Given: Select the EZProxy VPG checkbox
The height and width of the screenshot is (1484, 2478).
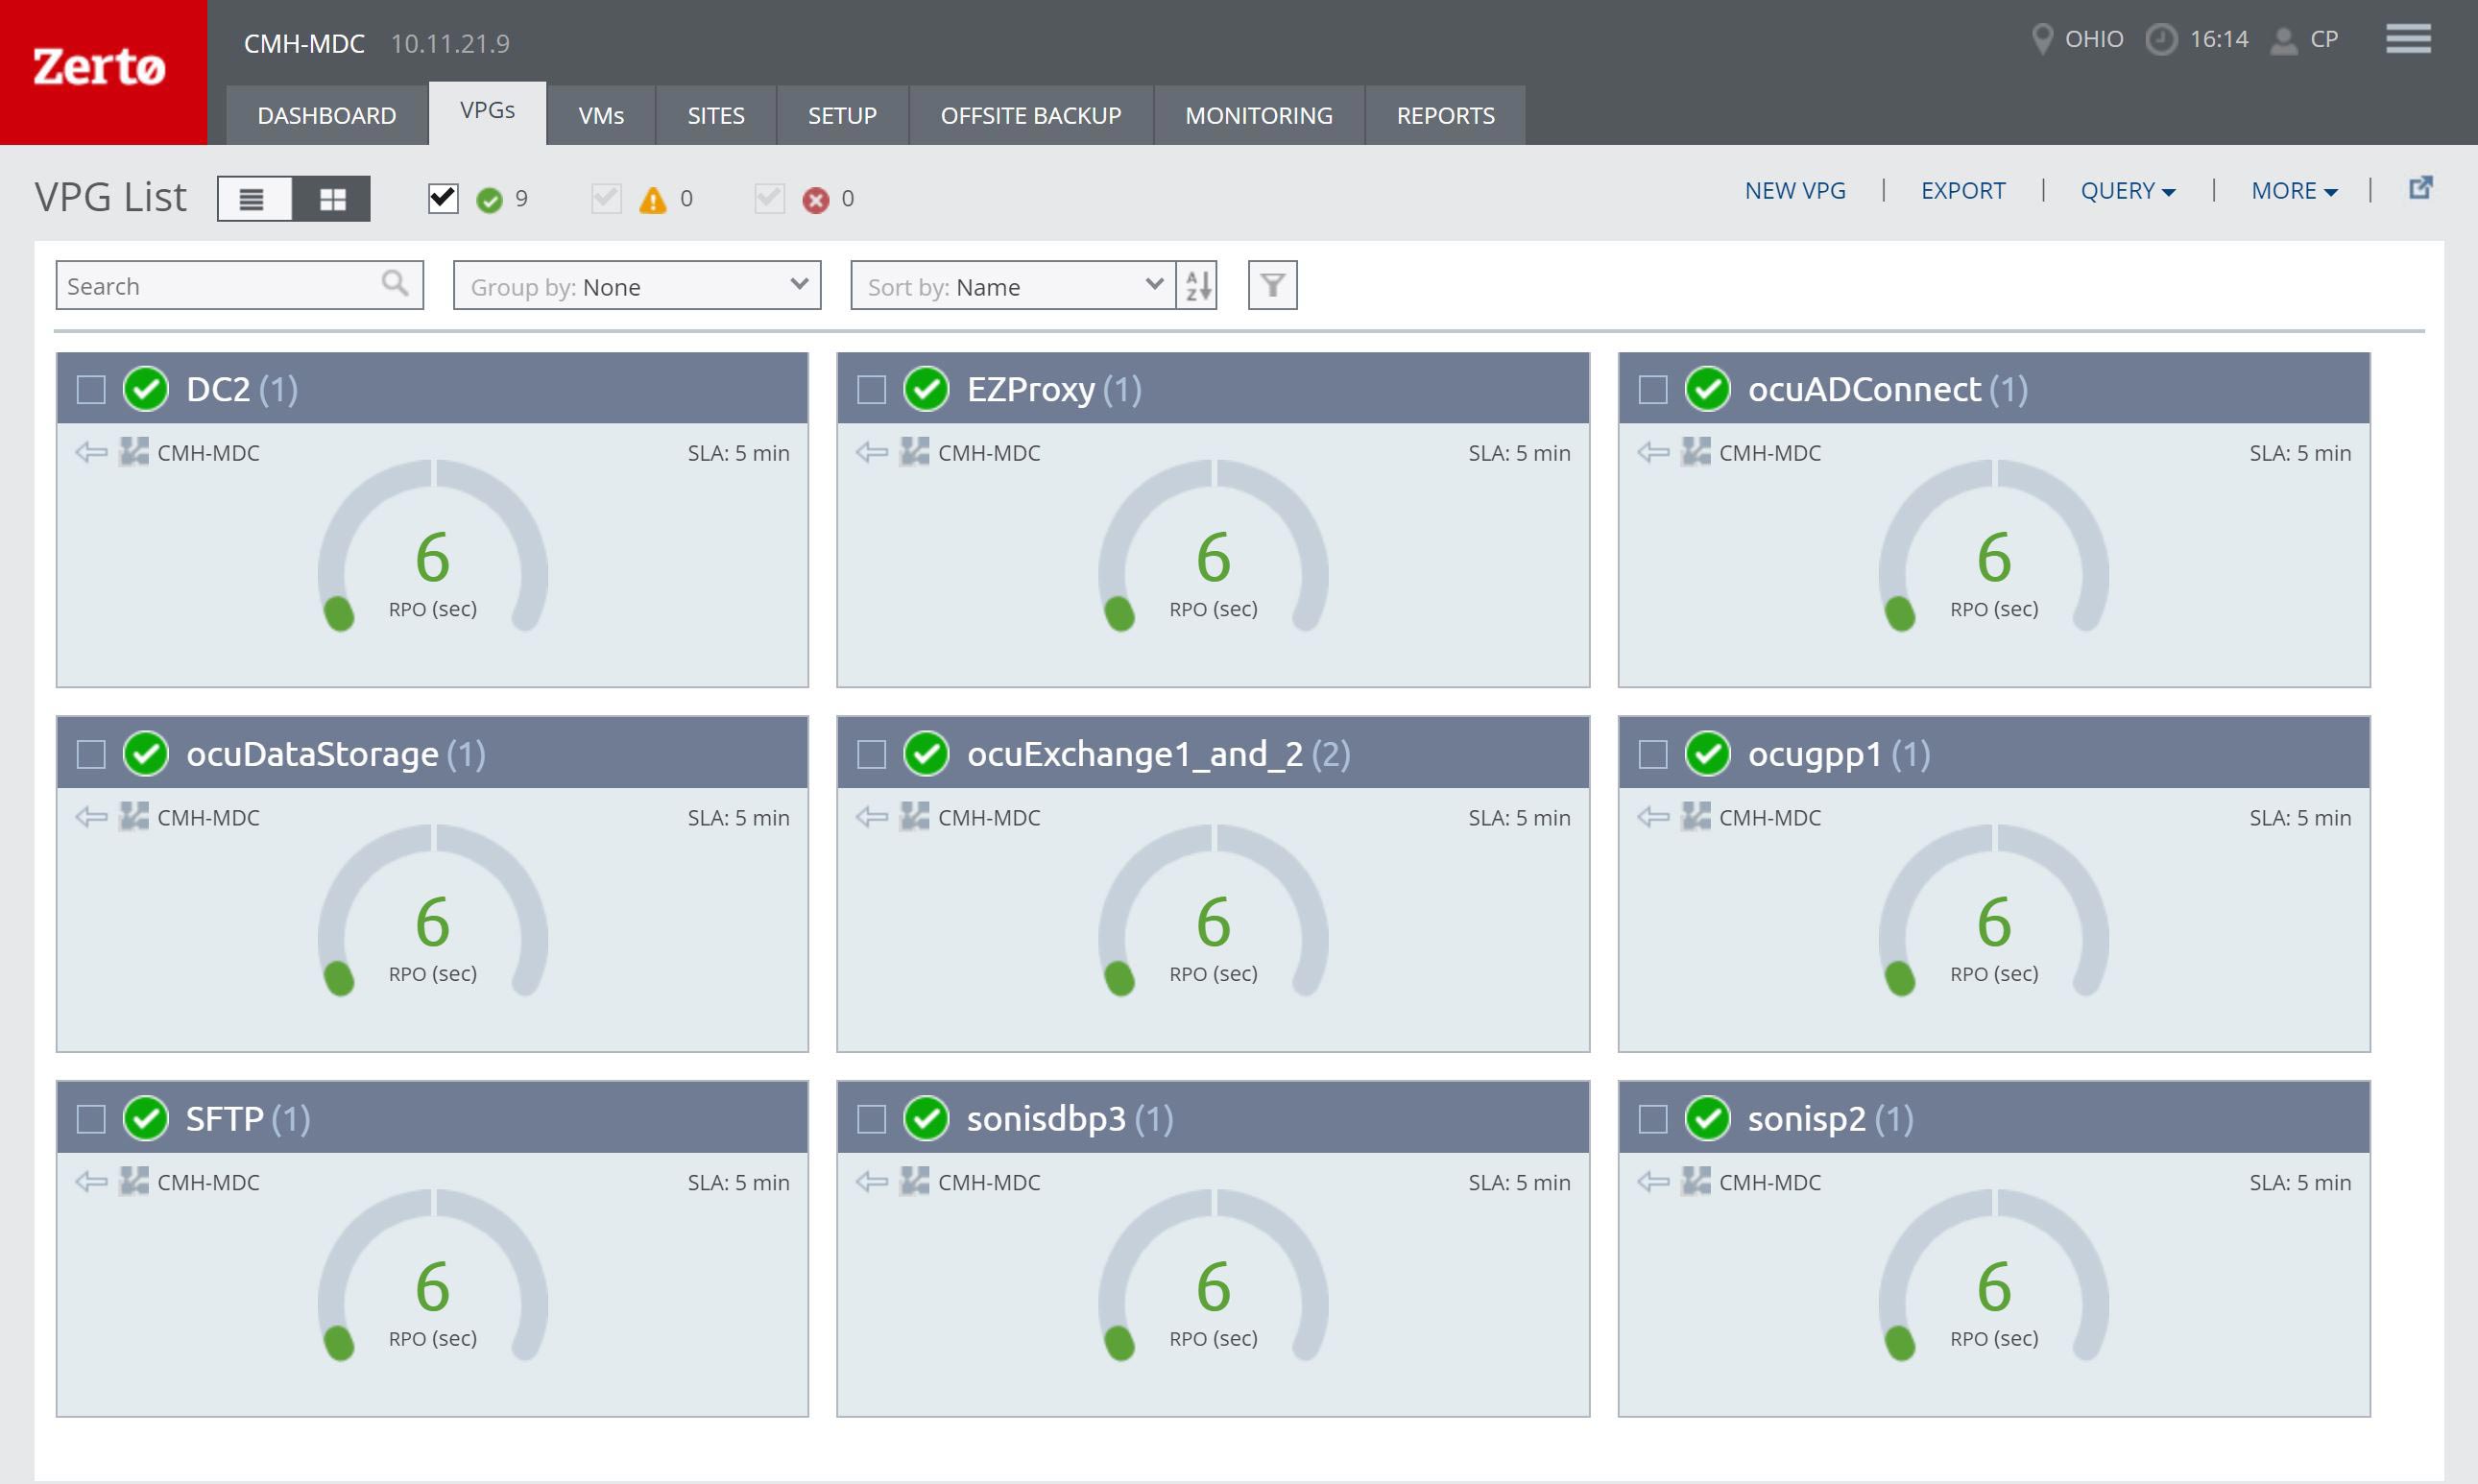Looking at the screenshot, I should [872, 389].
